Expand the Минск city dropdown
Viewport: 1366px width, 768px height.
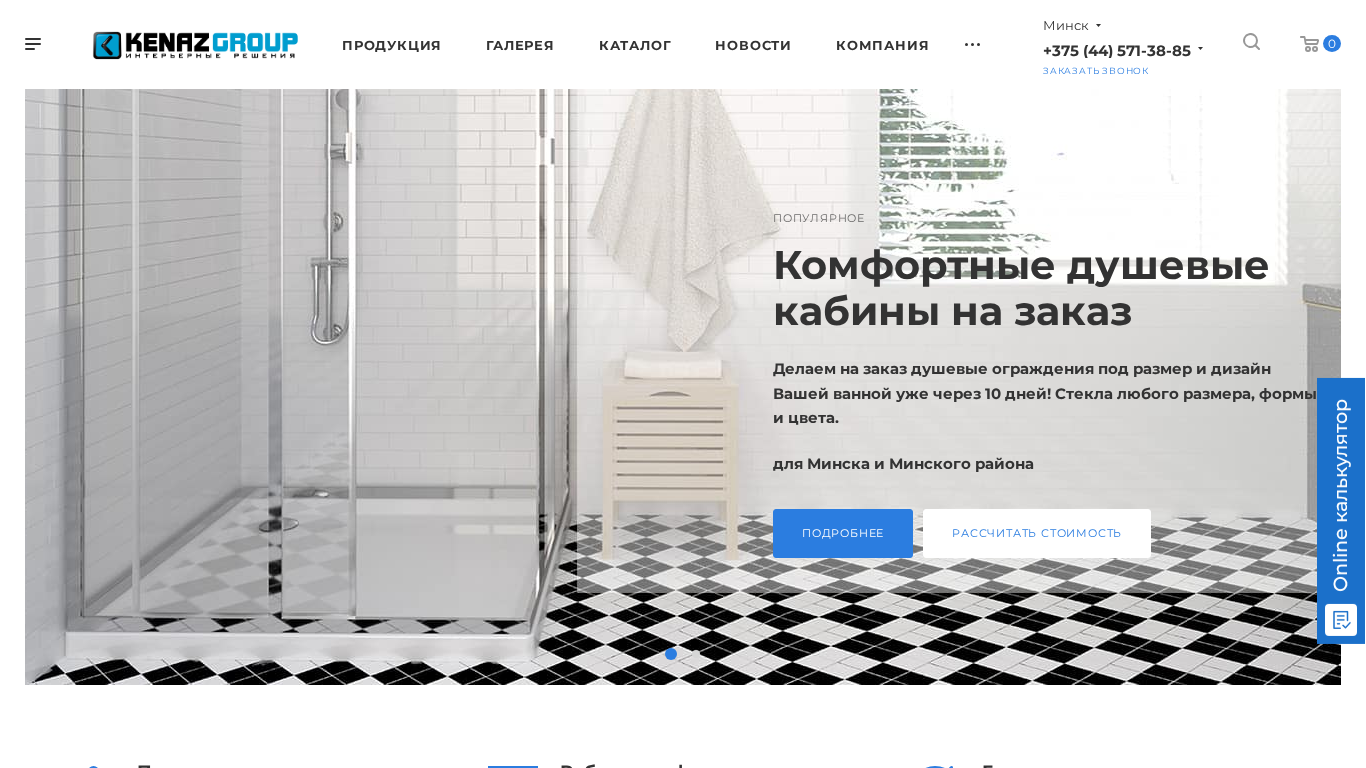click(1072, 25)
